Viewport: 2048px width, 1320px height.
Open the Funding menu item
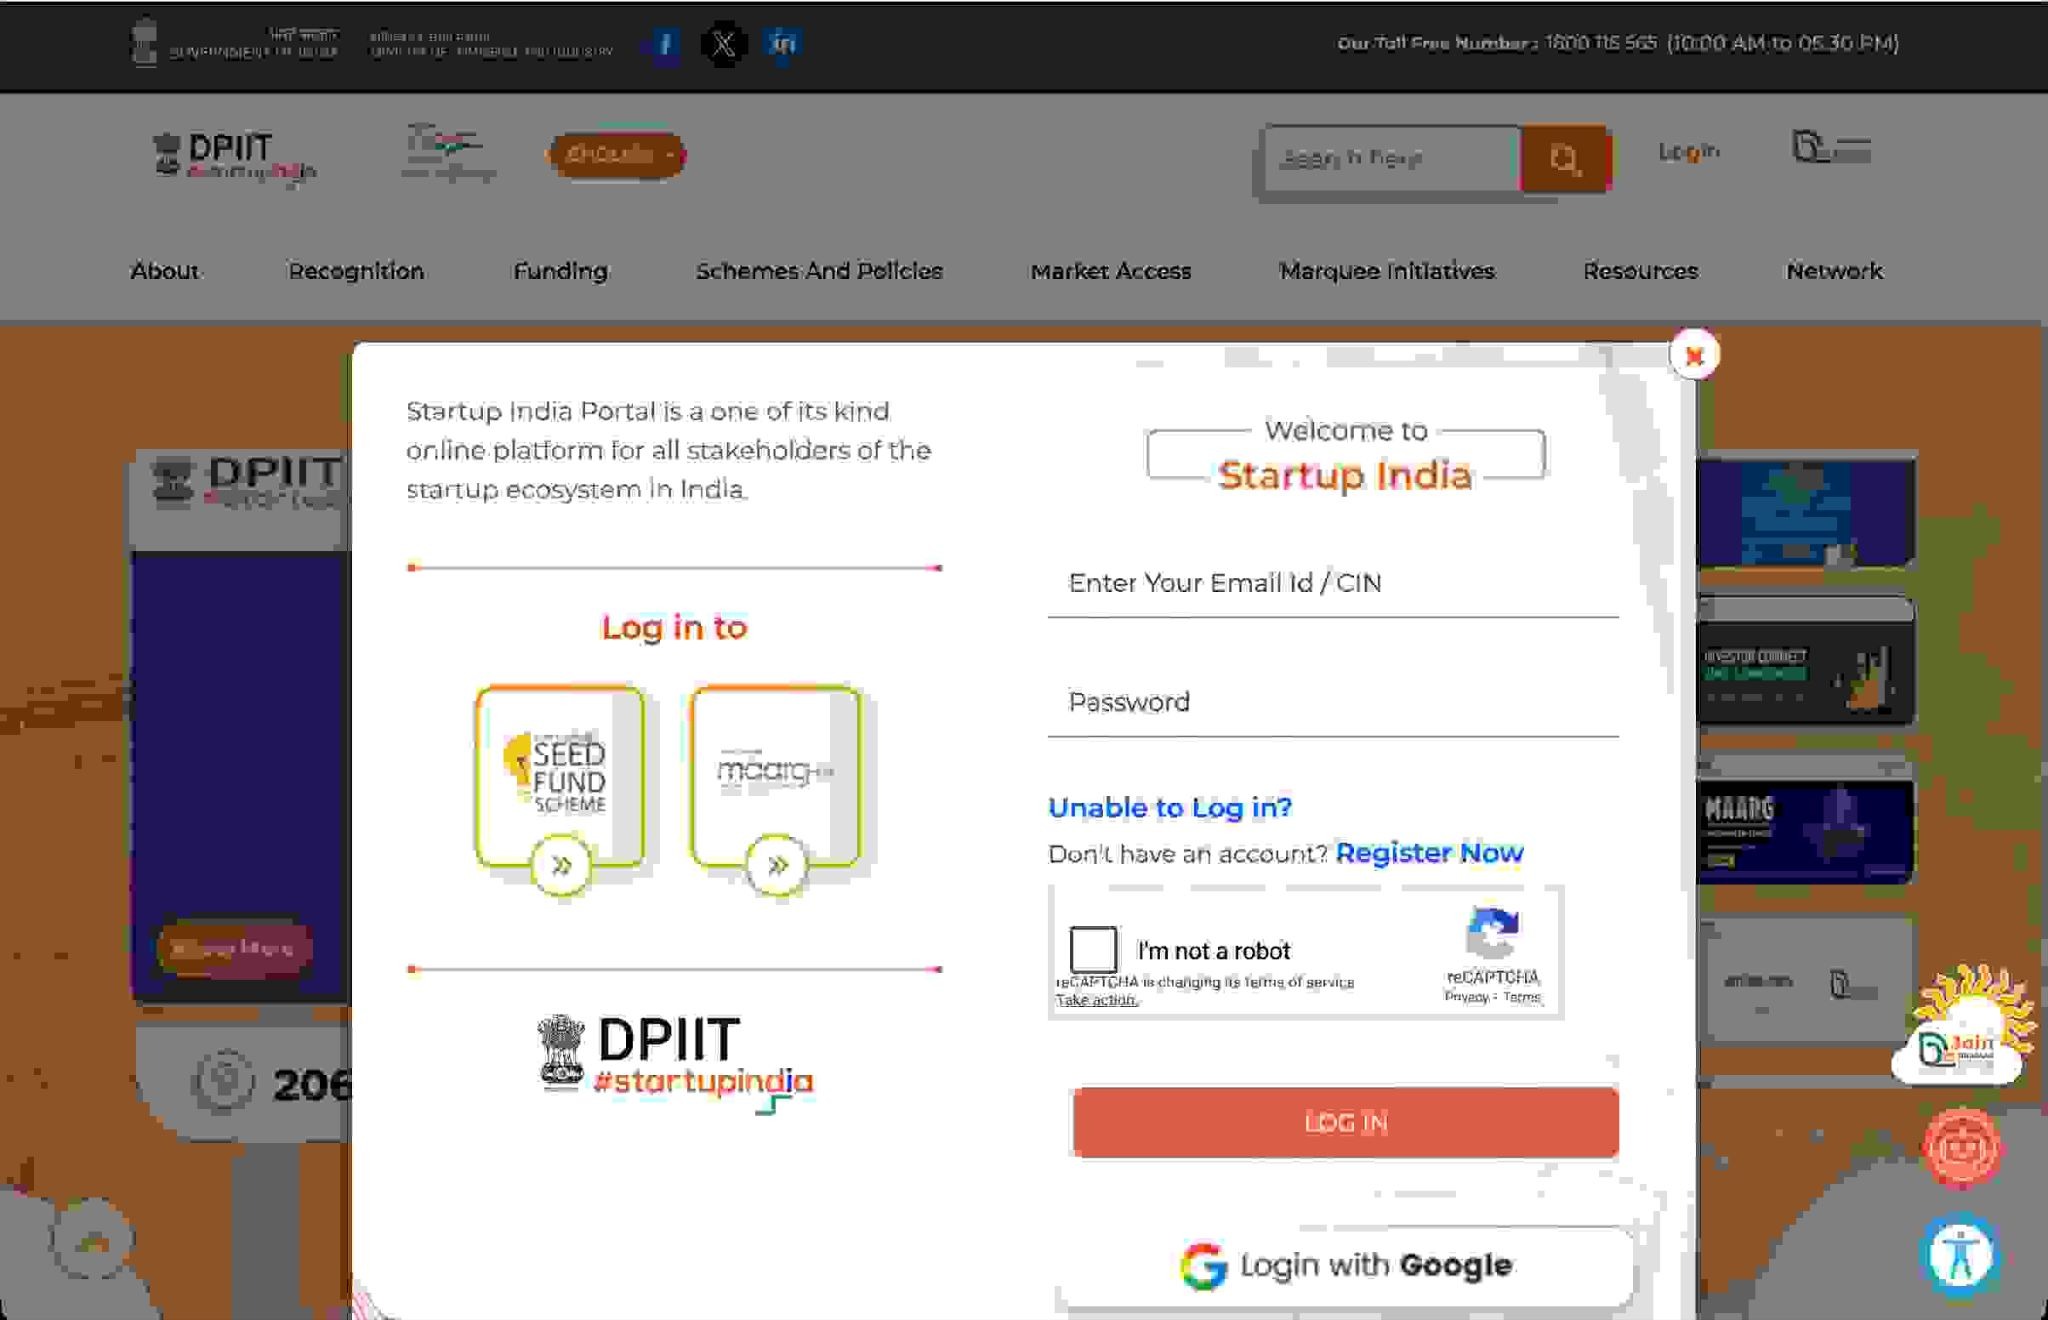(x=560, y=271)
